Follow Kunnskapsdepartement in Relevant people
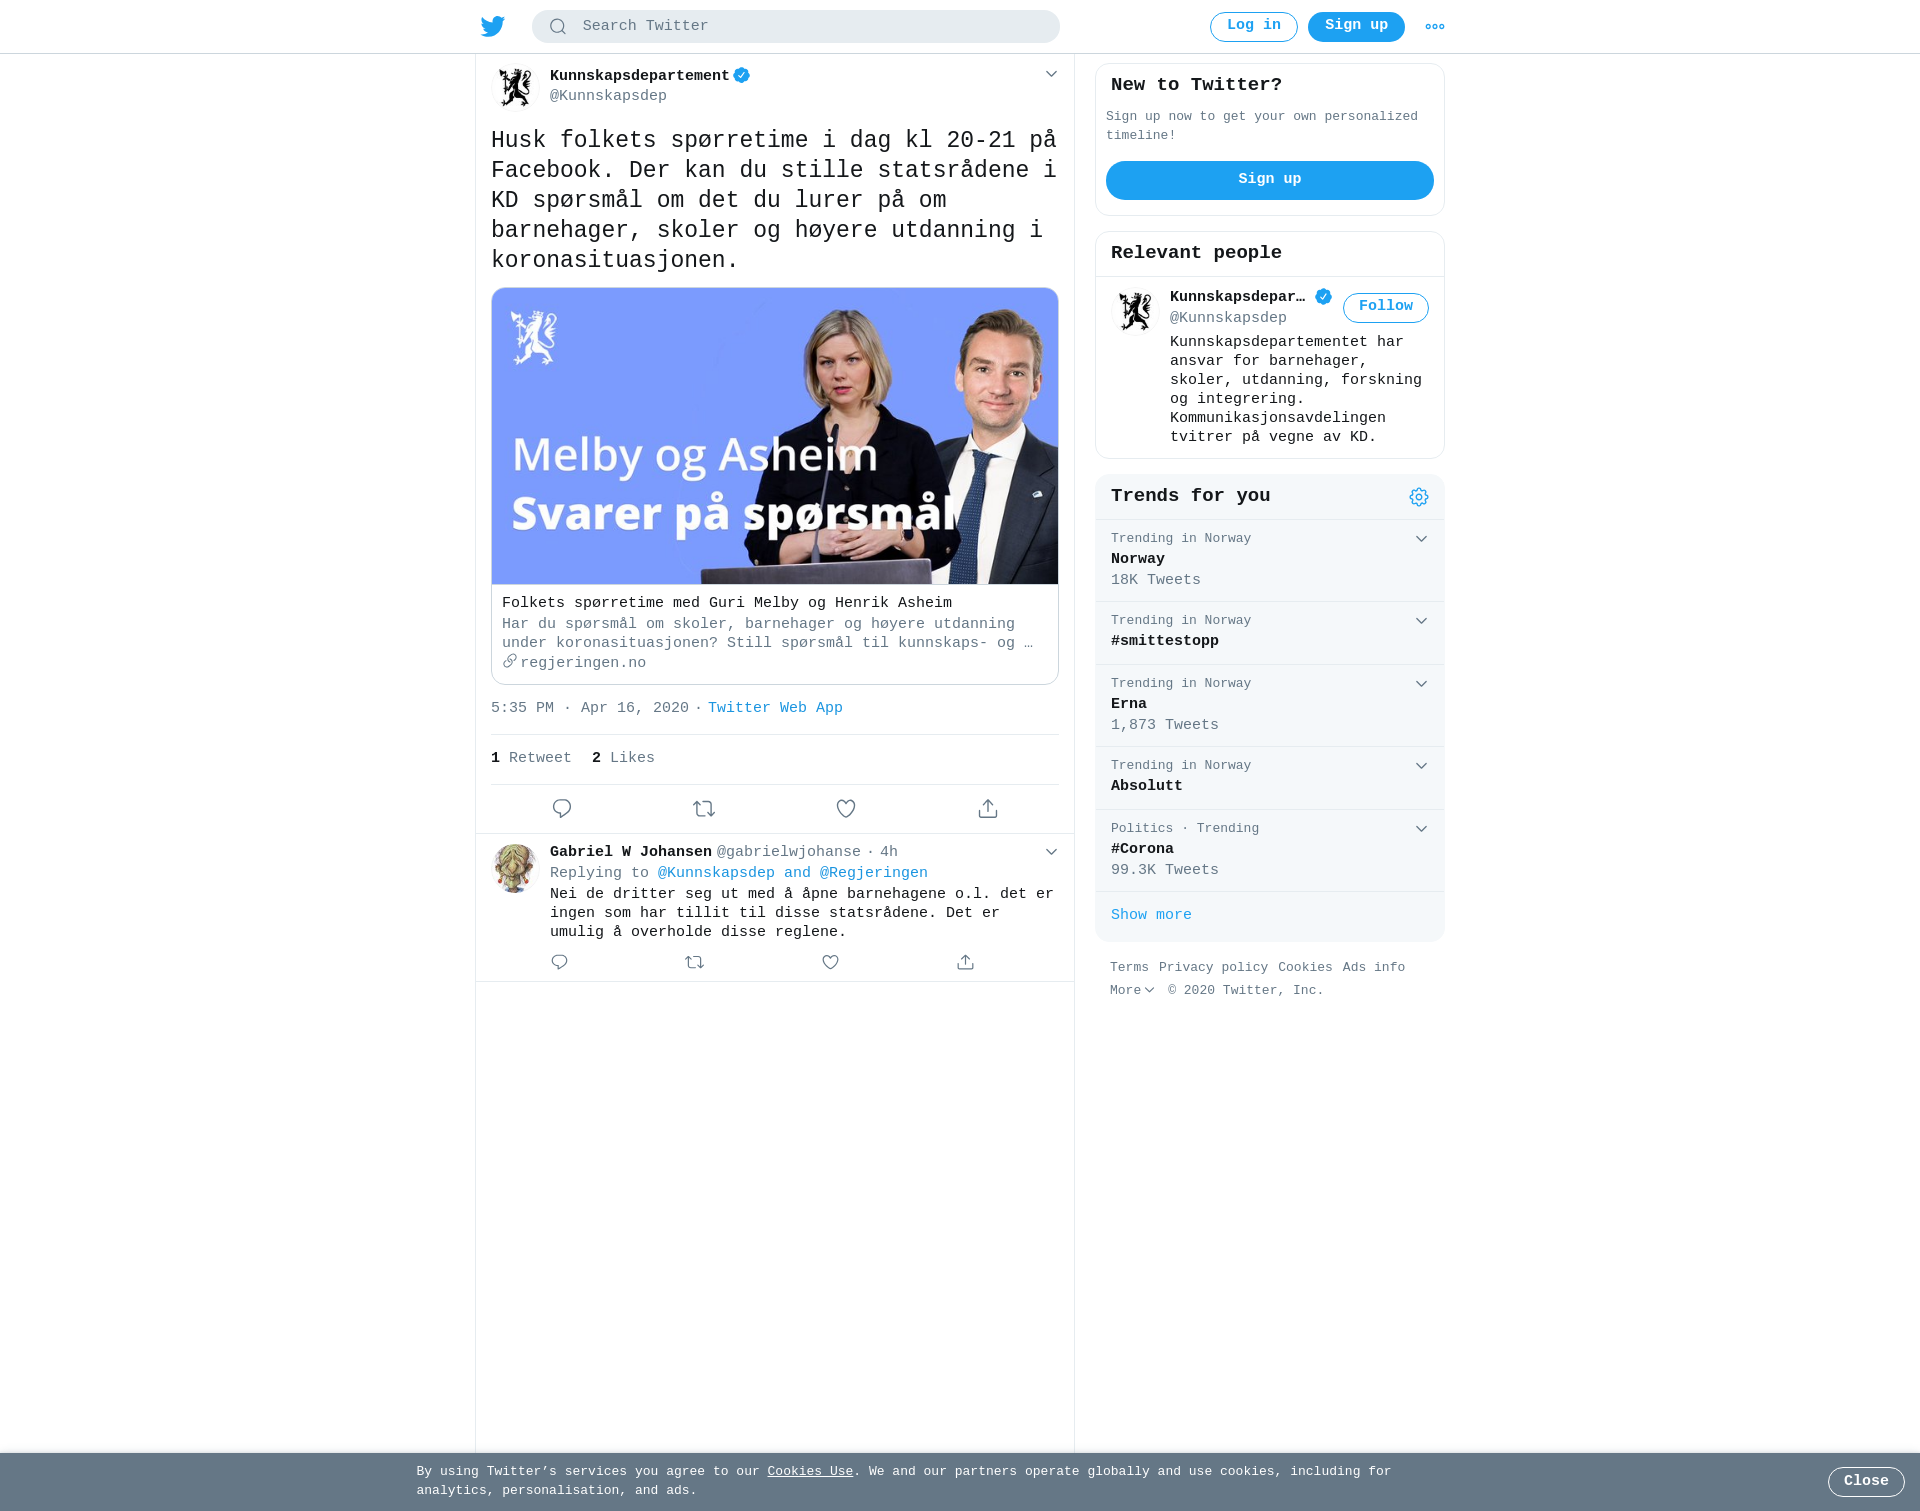The height and width of the screenshot is (1511, 1920). click(1386, 307)
